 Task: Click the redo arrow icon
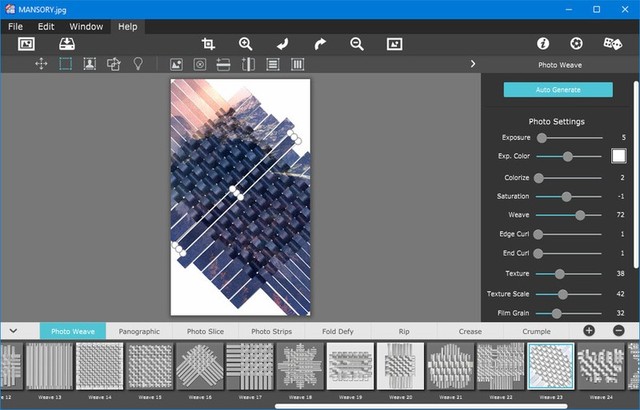[x=320, y=44]
